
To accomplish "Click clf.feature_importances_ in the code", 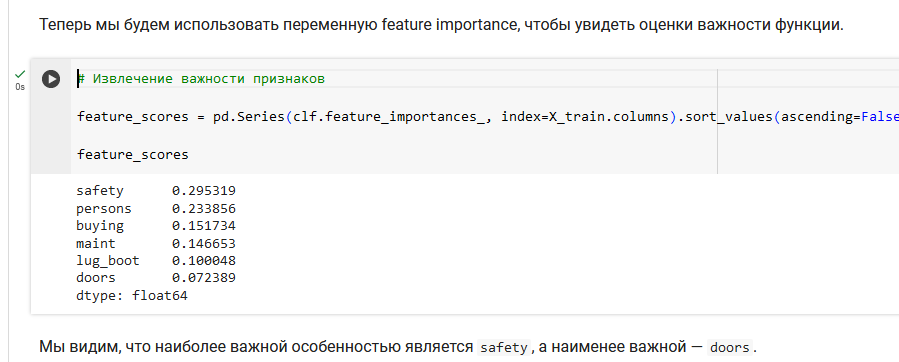I will 388,117.
